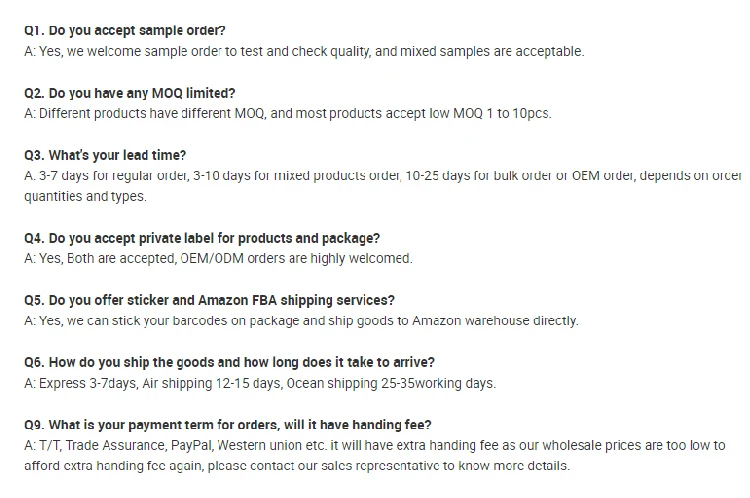This screenshot has width=750, height=498.
Task: Click the Q5 Amazon FBA shipping question
Action: point(209,300)
